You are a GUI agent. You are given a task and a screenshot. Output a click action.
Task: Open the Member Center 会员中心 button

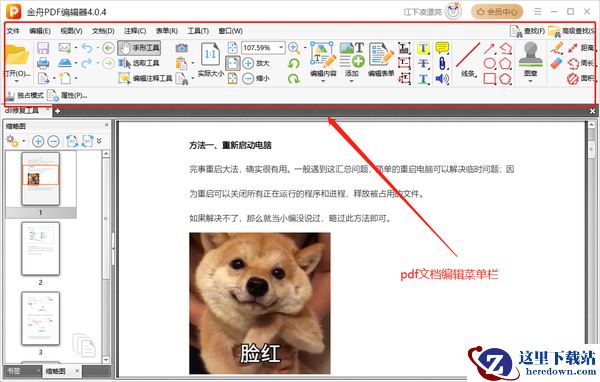[497, 12]
